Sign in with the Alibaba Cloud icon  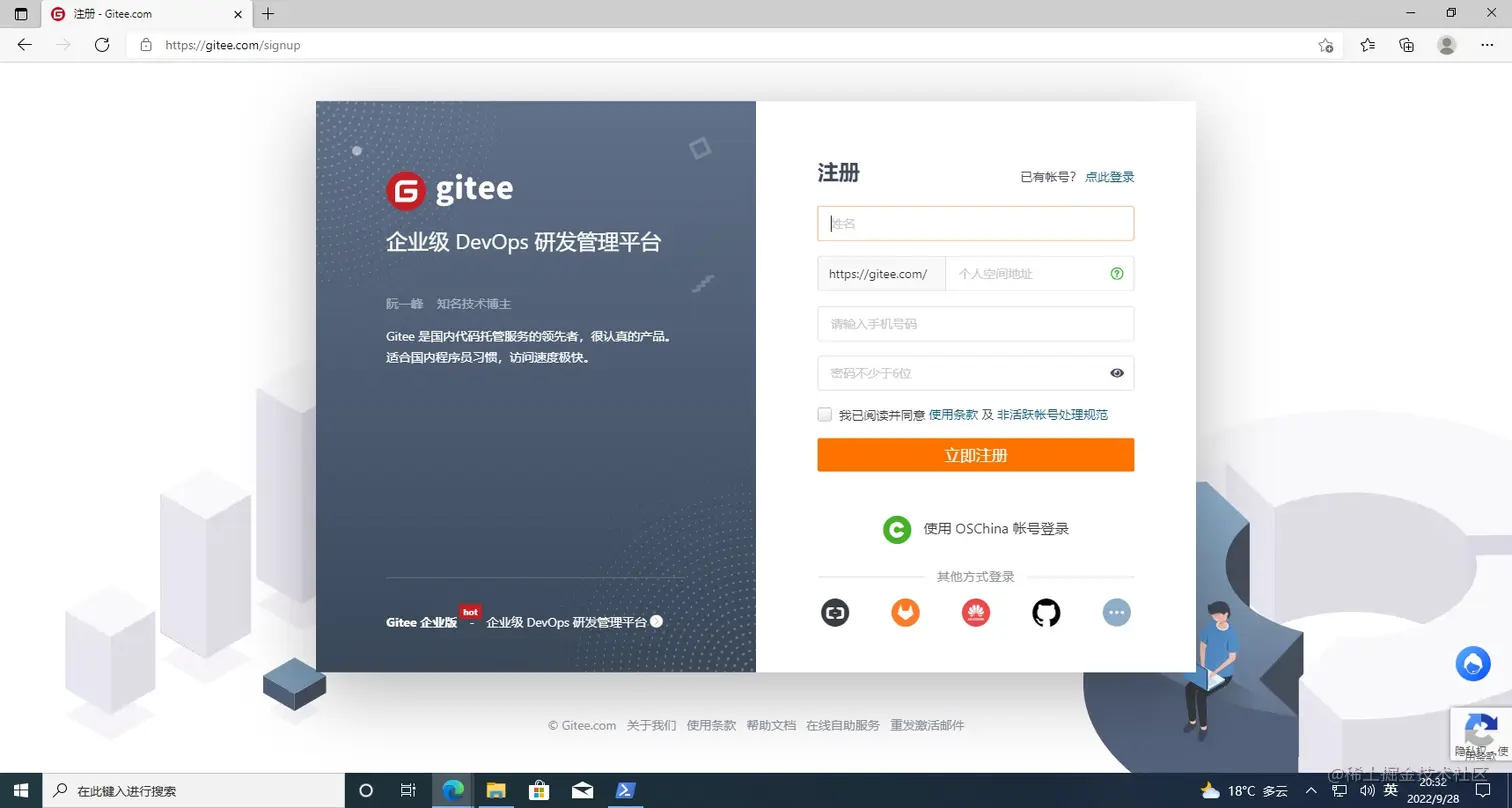pyautogui.click(x=835, y=612)
